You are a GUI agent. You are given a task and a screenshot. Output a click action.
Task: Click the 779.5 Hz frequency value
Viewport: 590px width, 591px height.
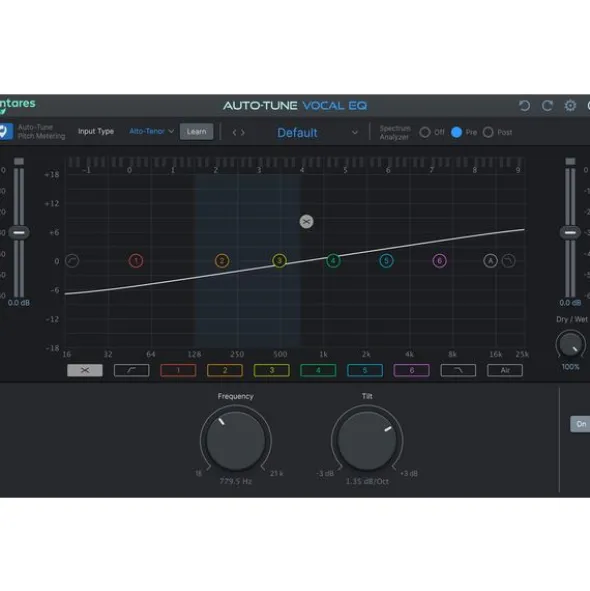pyautogui.click(x=236, y=481)
